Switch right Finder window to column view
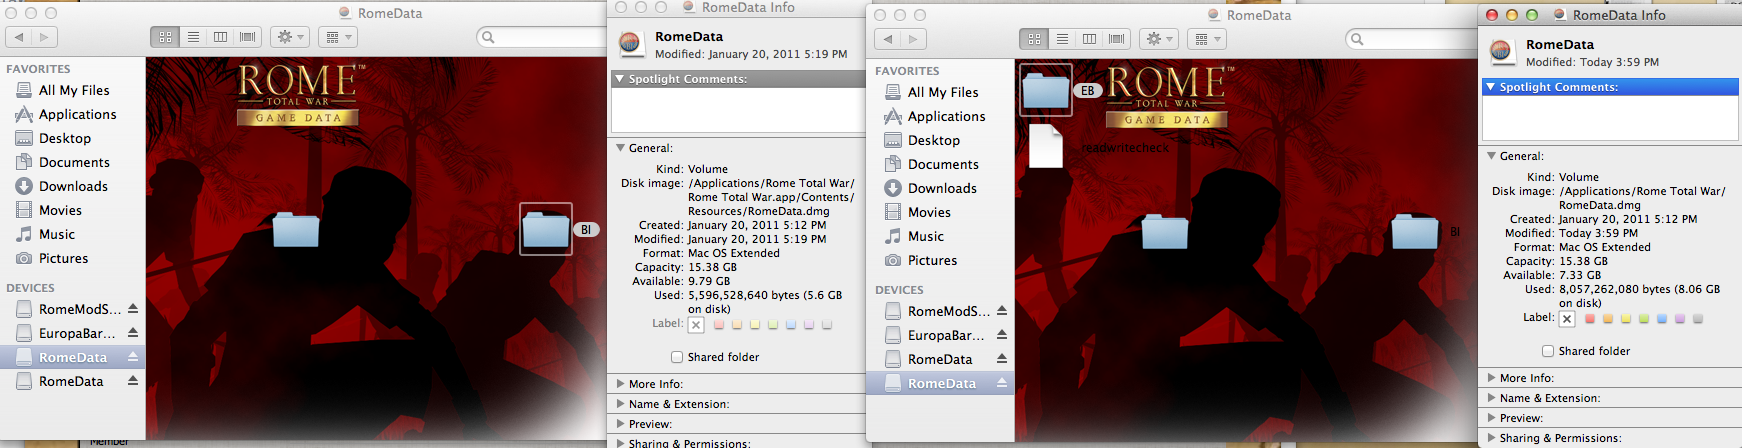 point(1089,39)
